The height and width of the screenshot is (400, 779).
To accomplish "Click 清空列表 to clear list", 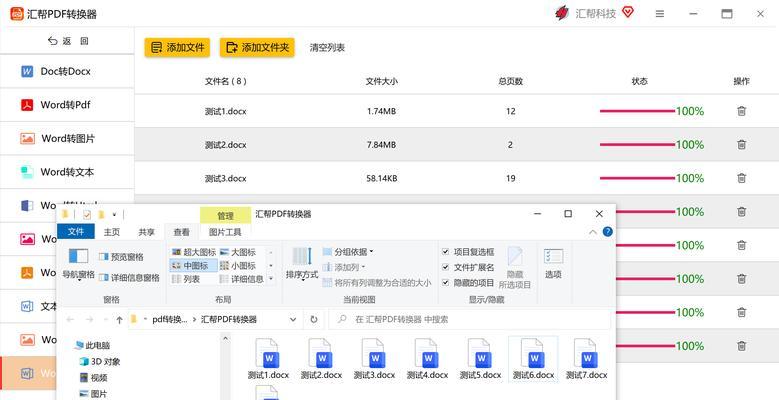I will 327,48.
